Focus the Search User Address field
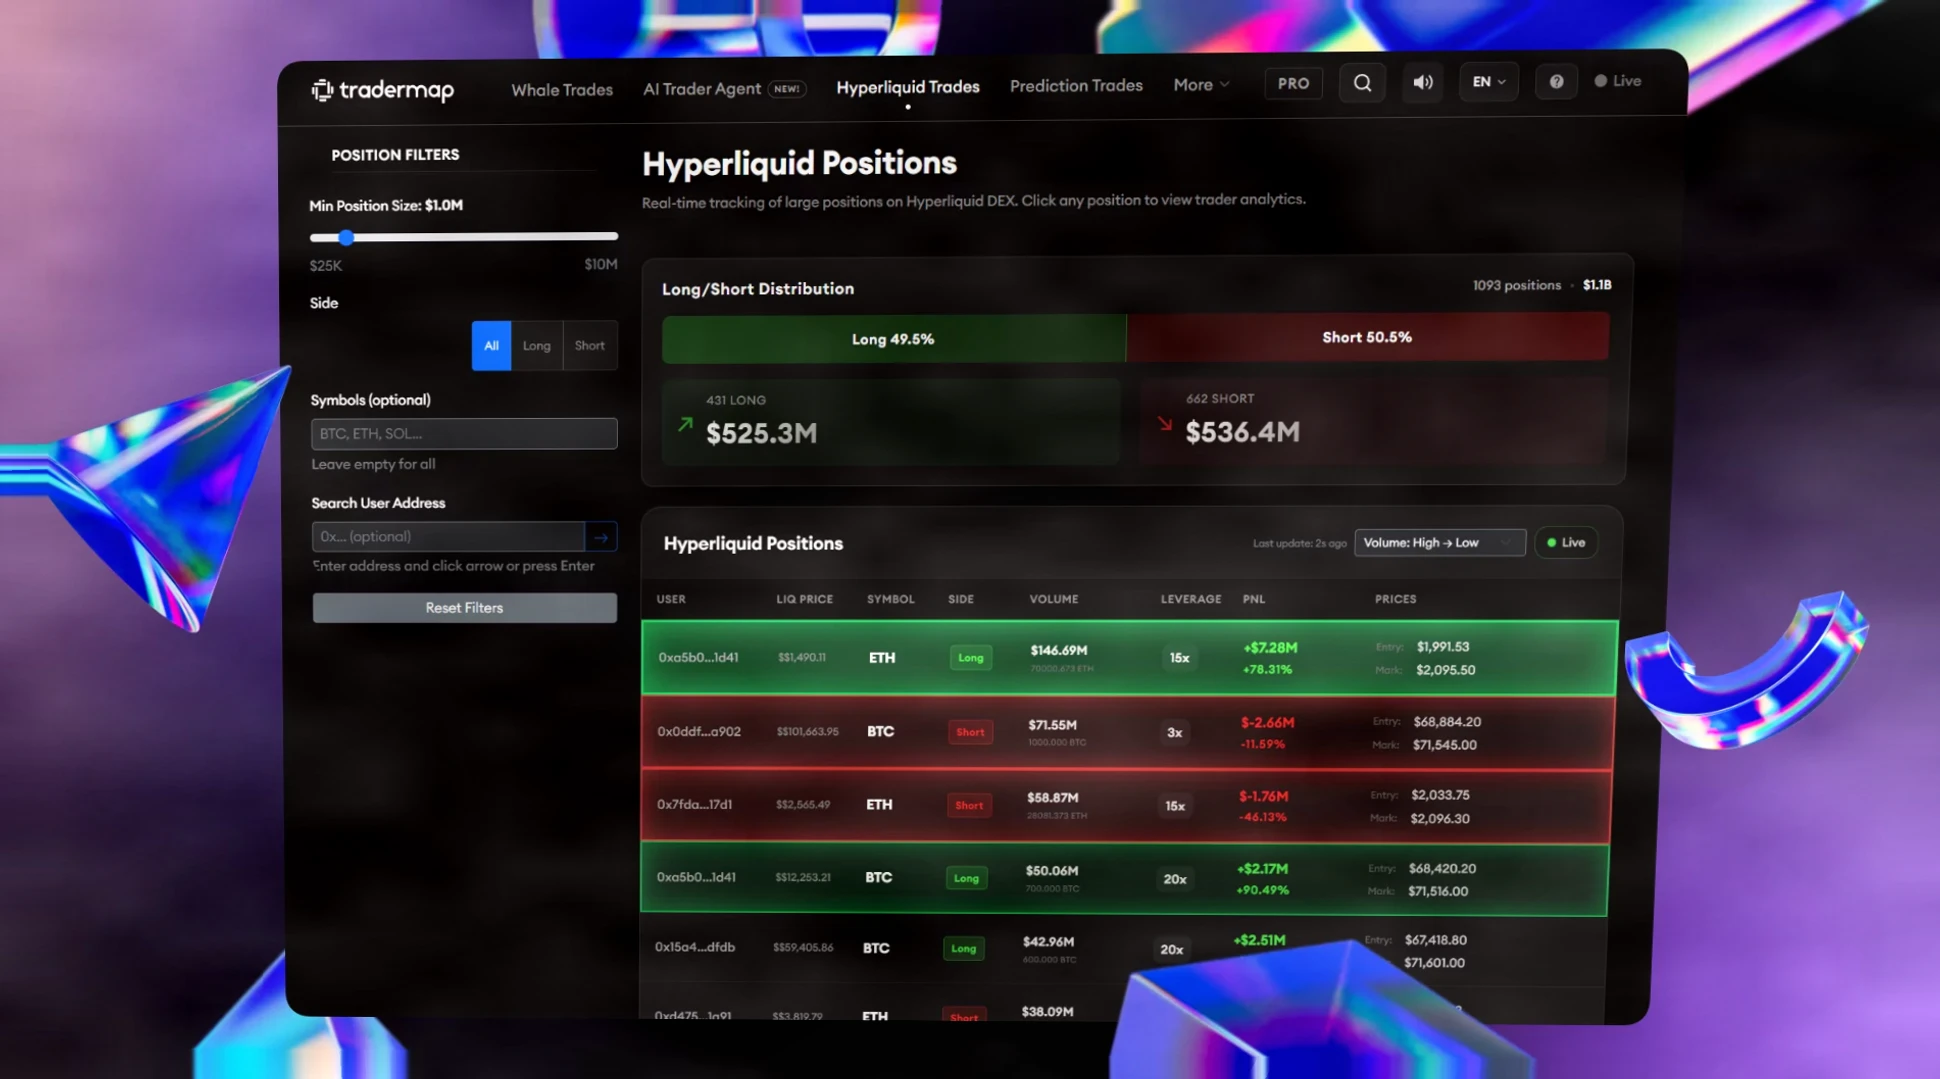Image resolution: width=1940 pixels, height=1079 pixels. (x=448, y=537)
